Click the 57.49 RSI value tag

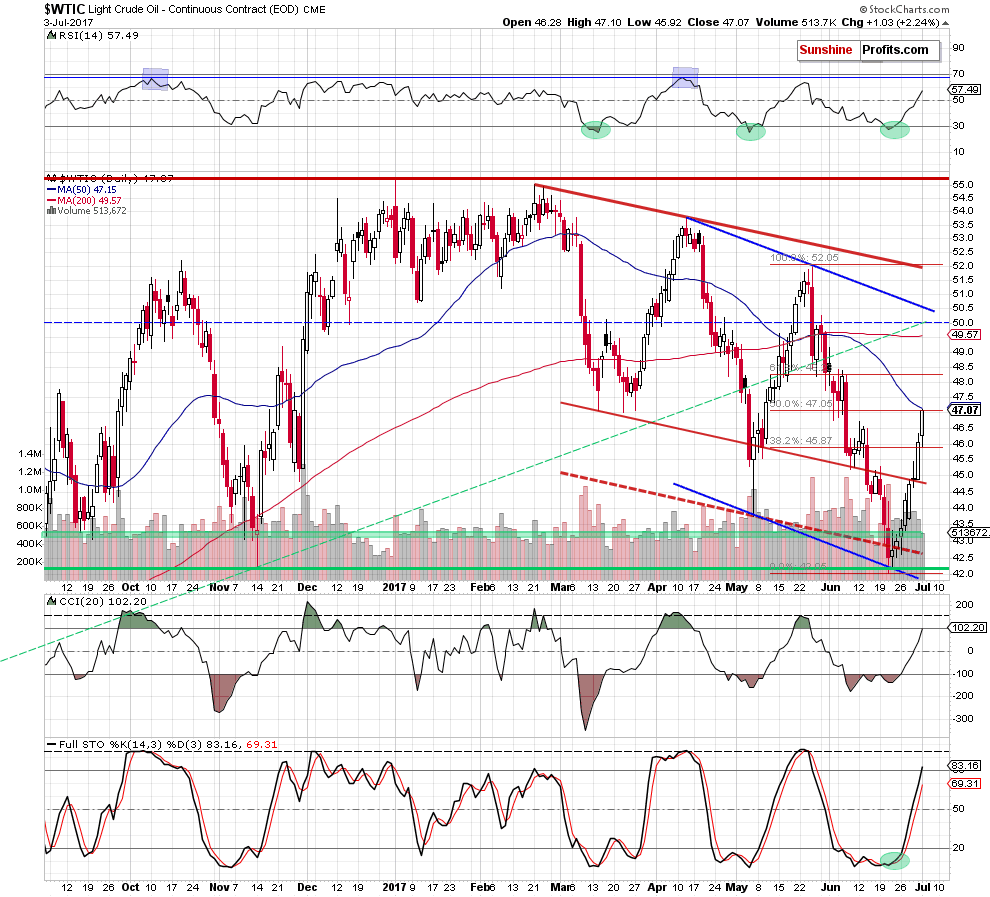(x=965, y=90)
